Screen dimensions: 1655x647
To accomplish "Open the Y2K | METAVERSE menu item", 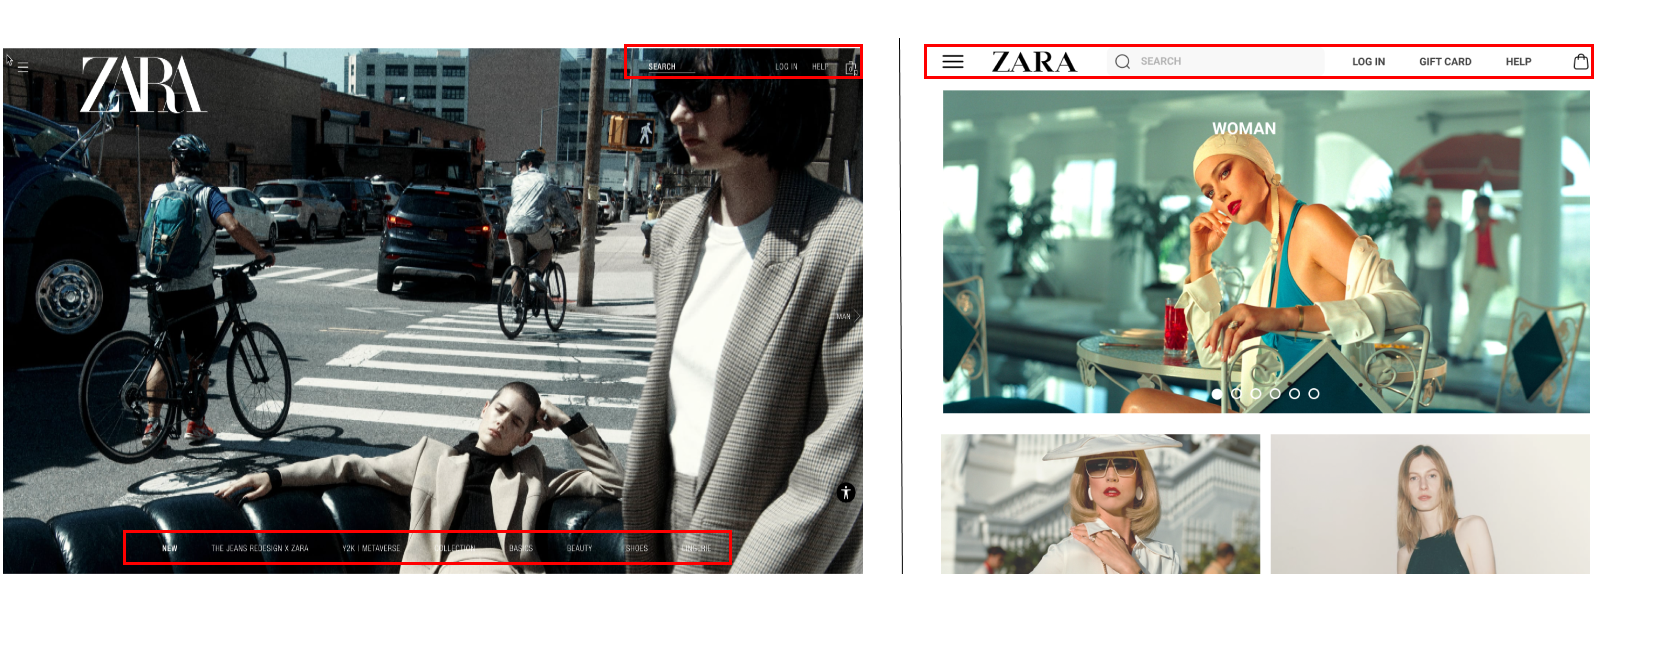I will tap(371, 548).
